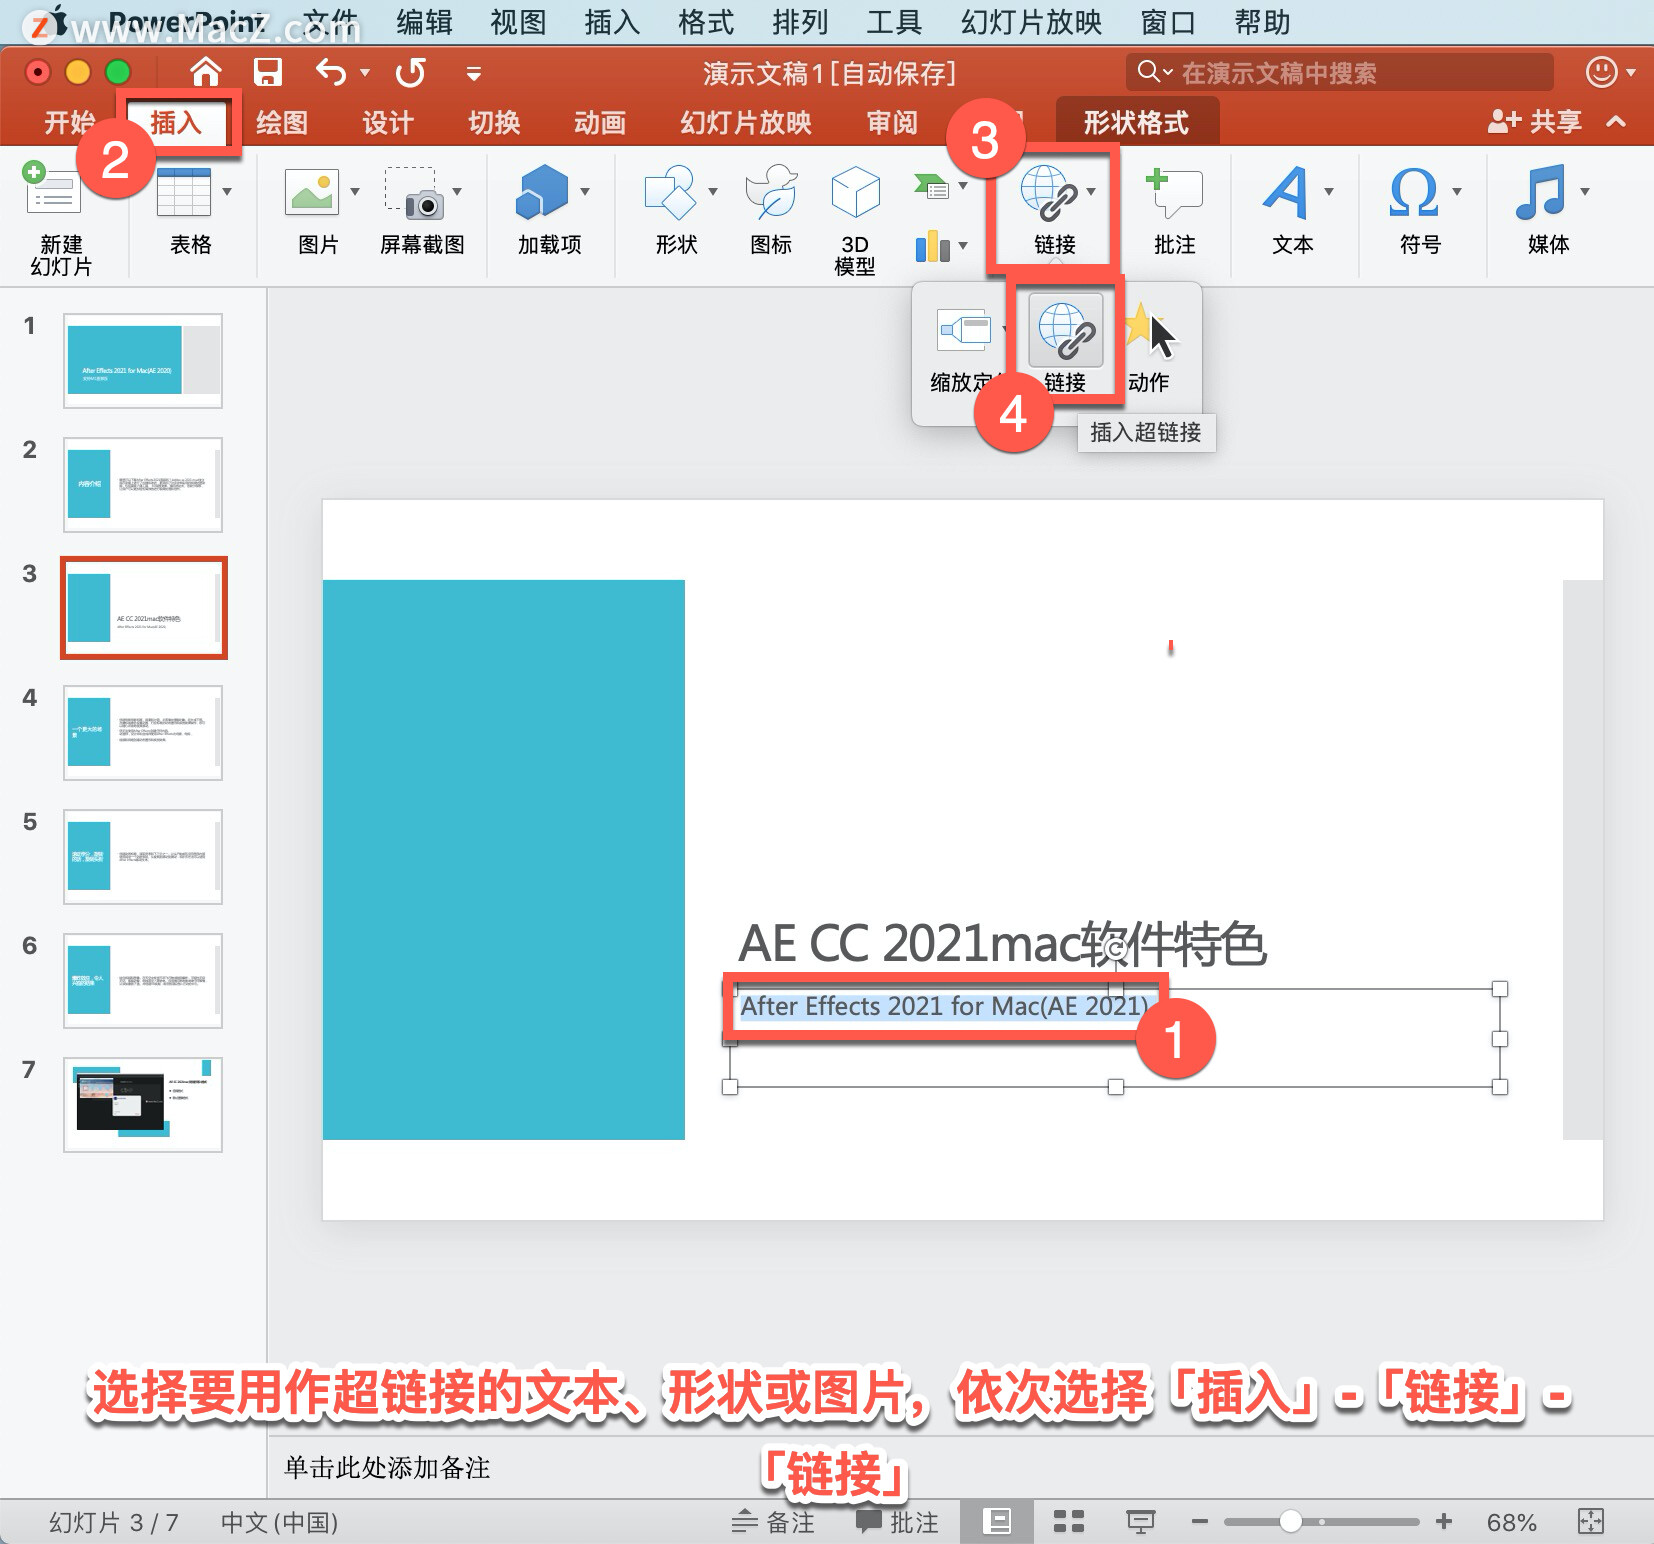Click the chart bar icon
This screenshot has width=1654, height=1544.
(932, 246)
